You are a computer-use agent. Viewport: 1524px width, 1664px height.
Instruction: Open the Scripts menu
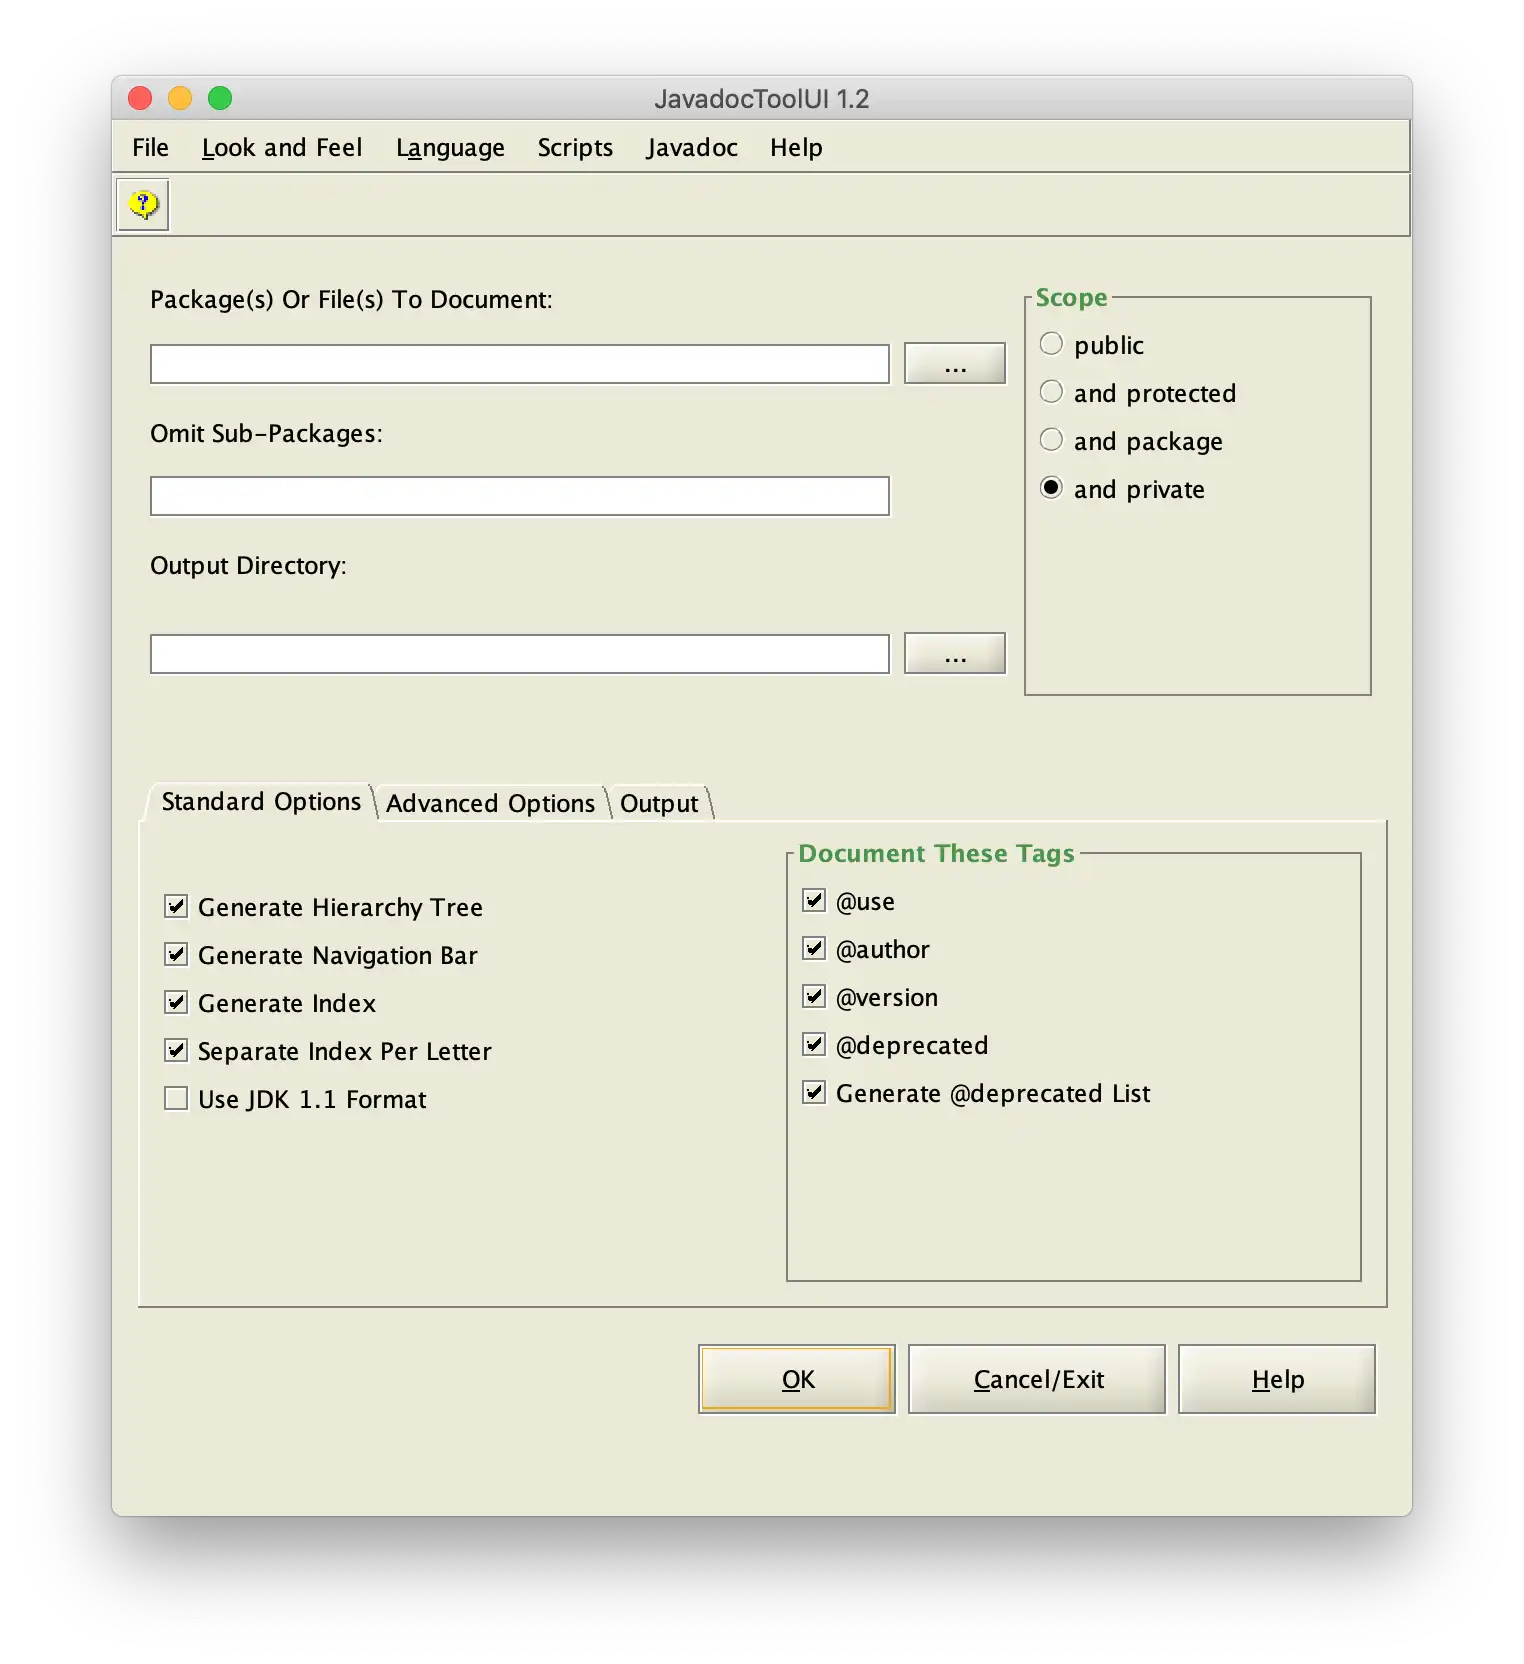[x=575, y=147]
